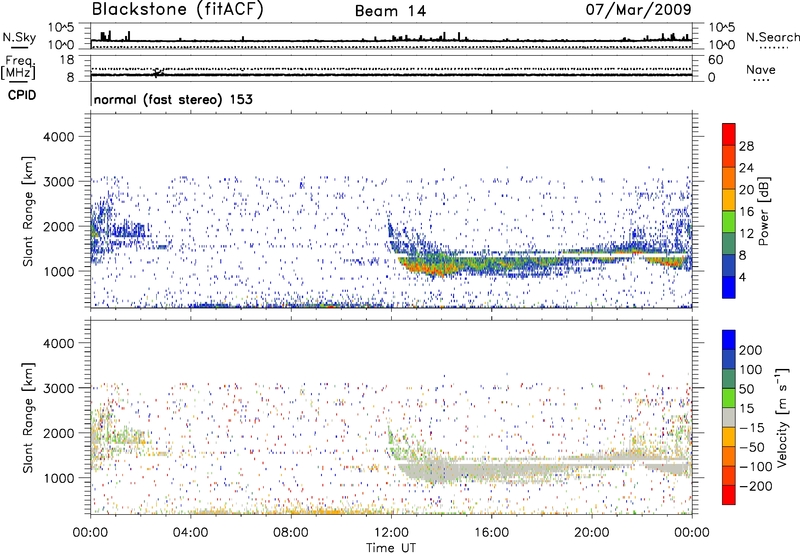
Task: Click the leftmost "00:00" time tick label
Action: pyautogui.click(x=90, y=533)
